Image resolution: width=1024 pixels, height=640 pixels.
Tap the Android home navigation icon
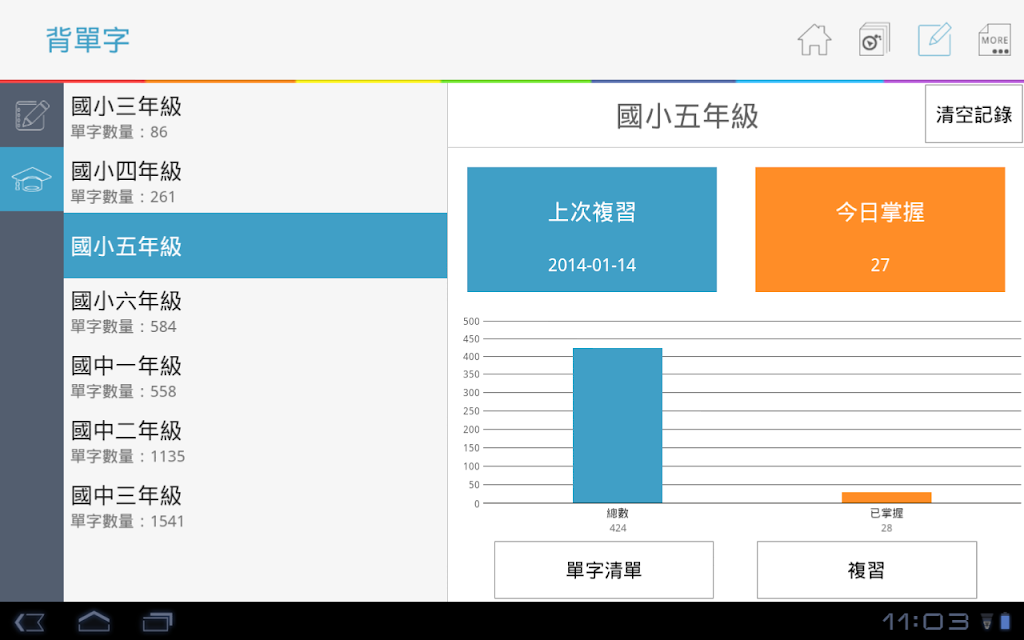[x=94, y=621]
